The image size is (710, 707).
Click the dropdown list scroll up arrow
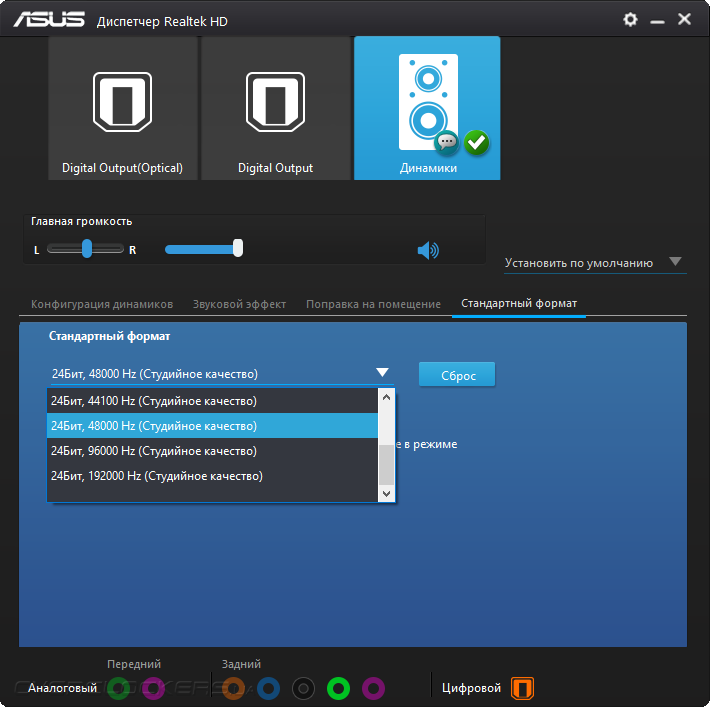(386, 397)
